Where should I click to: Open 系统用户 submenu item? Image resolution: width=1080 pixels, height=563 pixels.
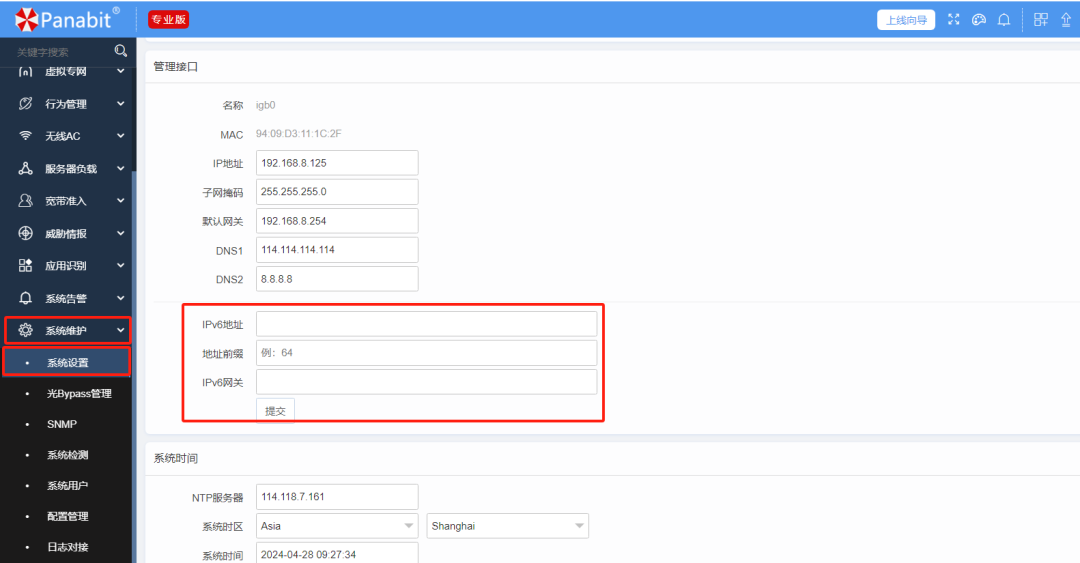(67, 485)
